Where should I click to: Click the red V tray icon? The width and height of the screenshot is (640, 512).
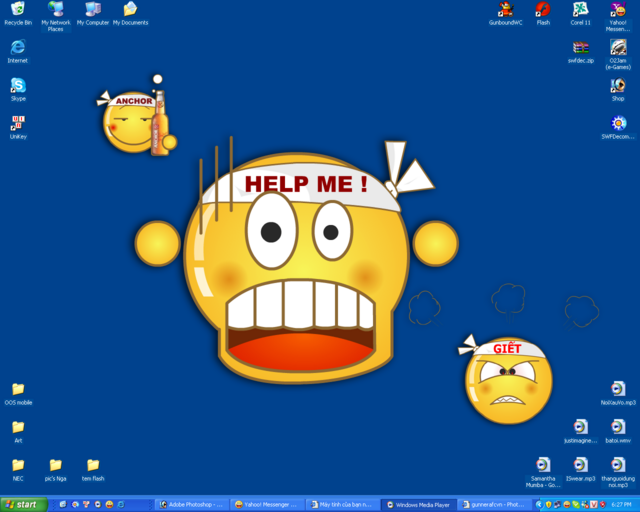(593, 505)
